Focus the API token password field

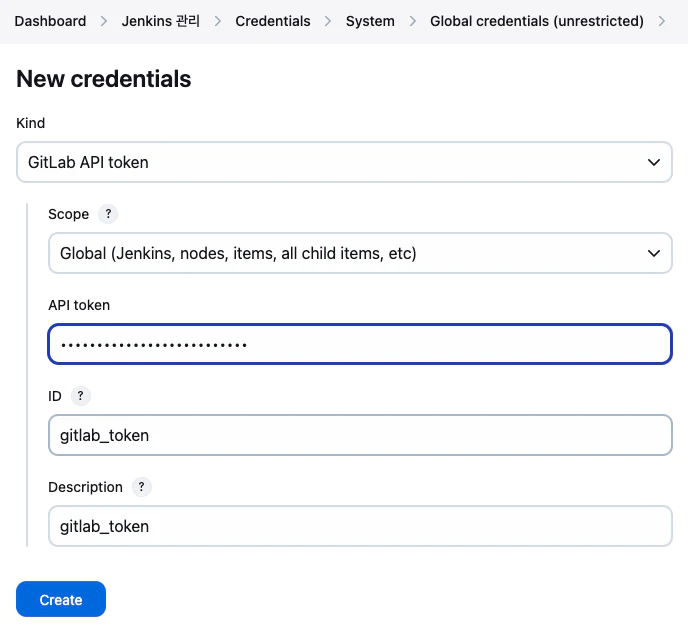[360, 344]
